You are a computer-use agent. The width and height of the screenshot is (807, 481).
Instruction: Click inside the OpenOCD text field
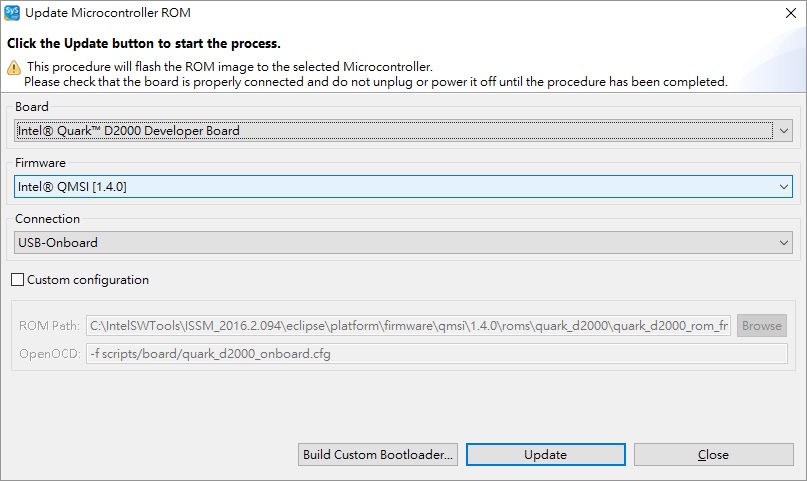coord(437,353)
